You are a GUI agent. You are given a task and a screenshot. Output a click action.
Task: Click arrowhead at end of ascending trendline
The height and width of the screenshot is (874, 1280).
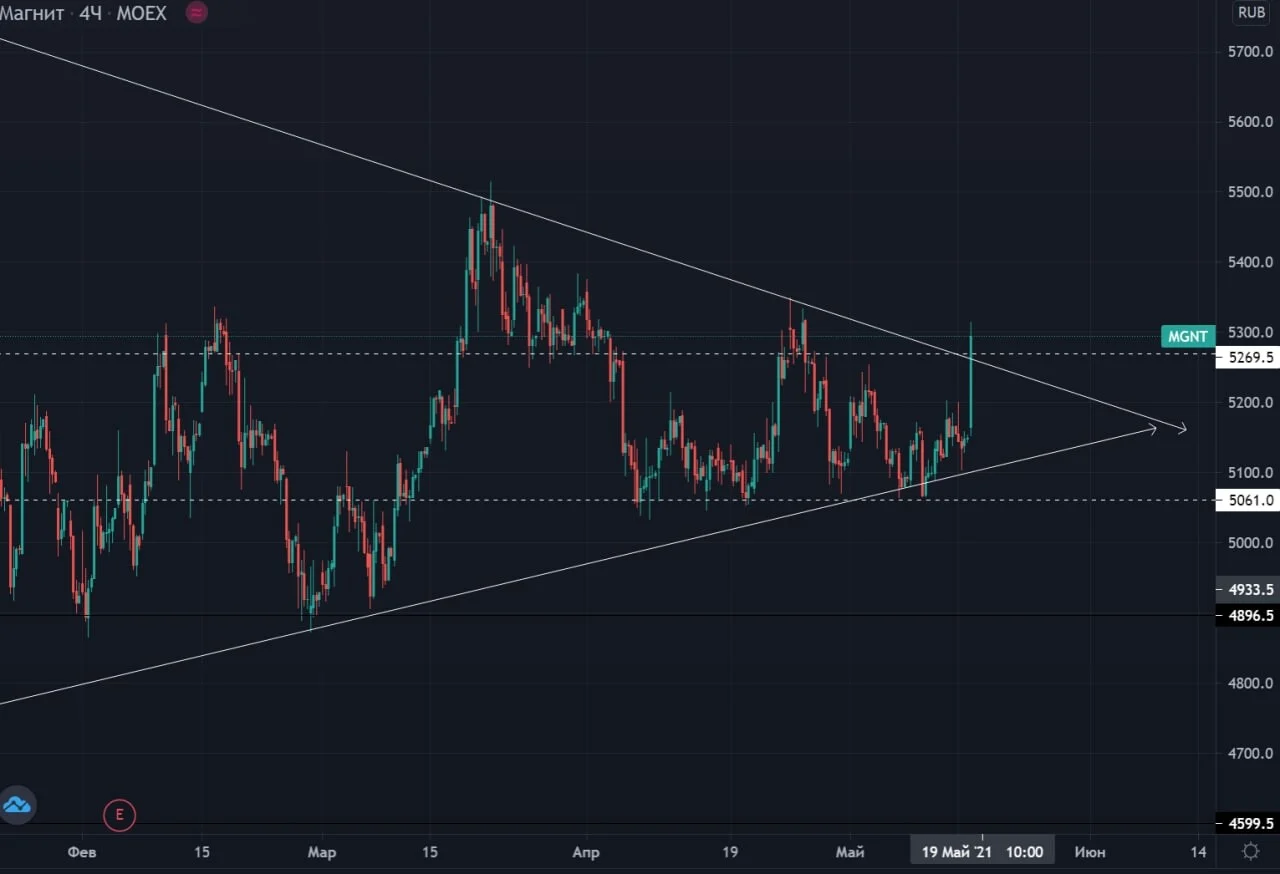(1150, 429)
